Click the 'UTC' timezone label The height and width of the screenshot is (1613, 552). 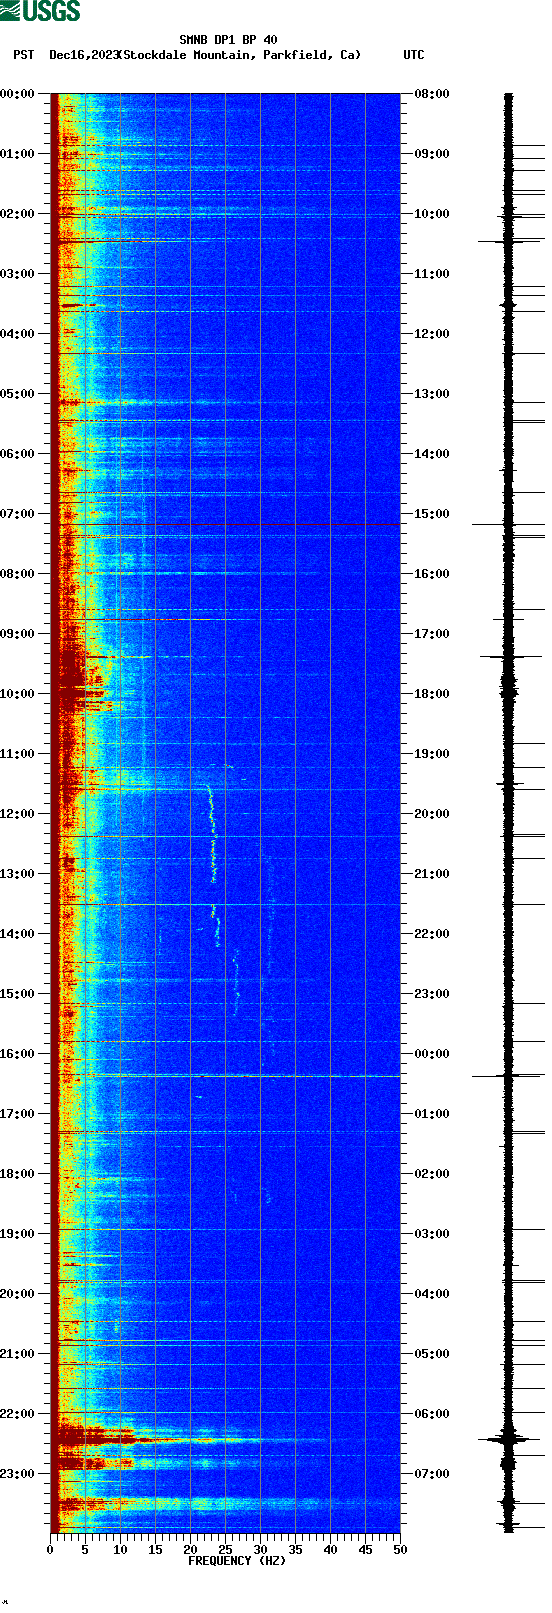pyautogui.click(x=414, y=55)
